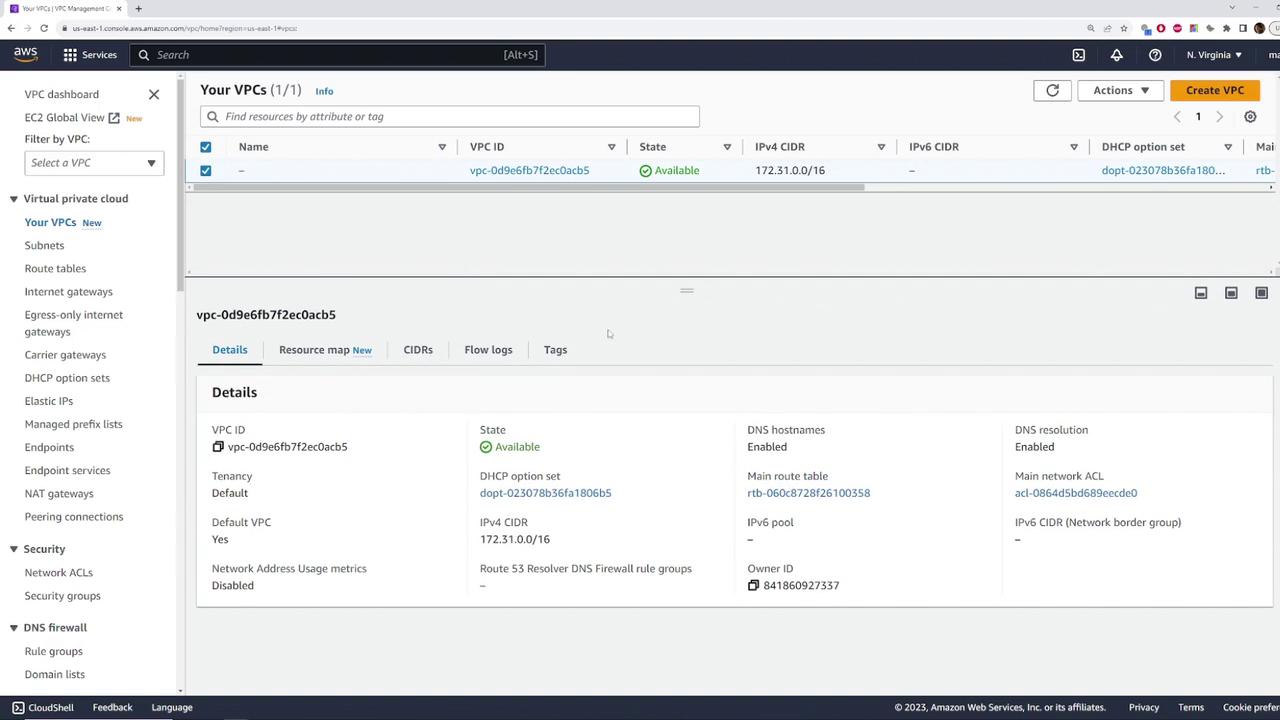This screenshot has width=1280, height=720.
Task: Close the VPC sidebar with X
Action: point(154,94)
